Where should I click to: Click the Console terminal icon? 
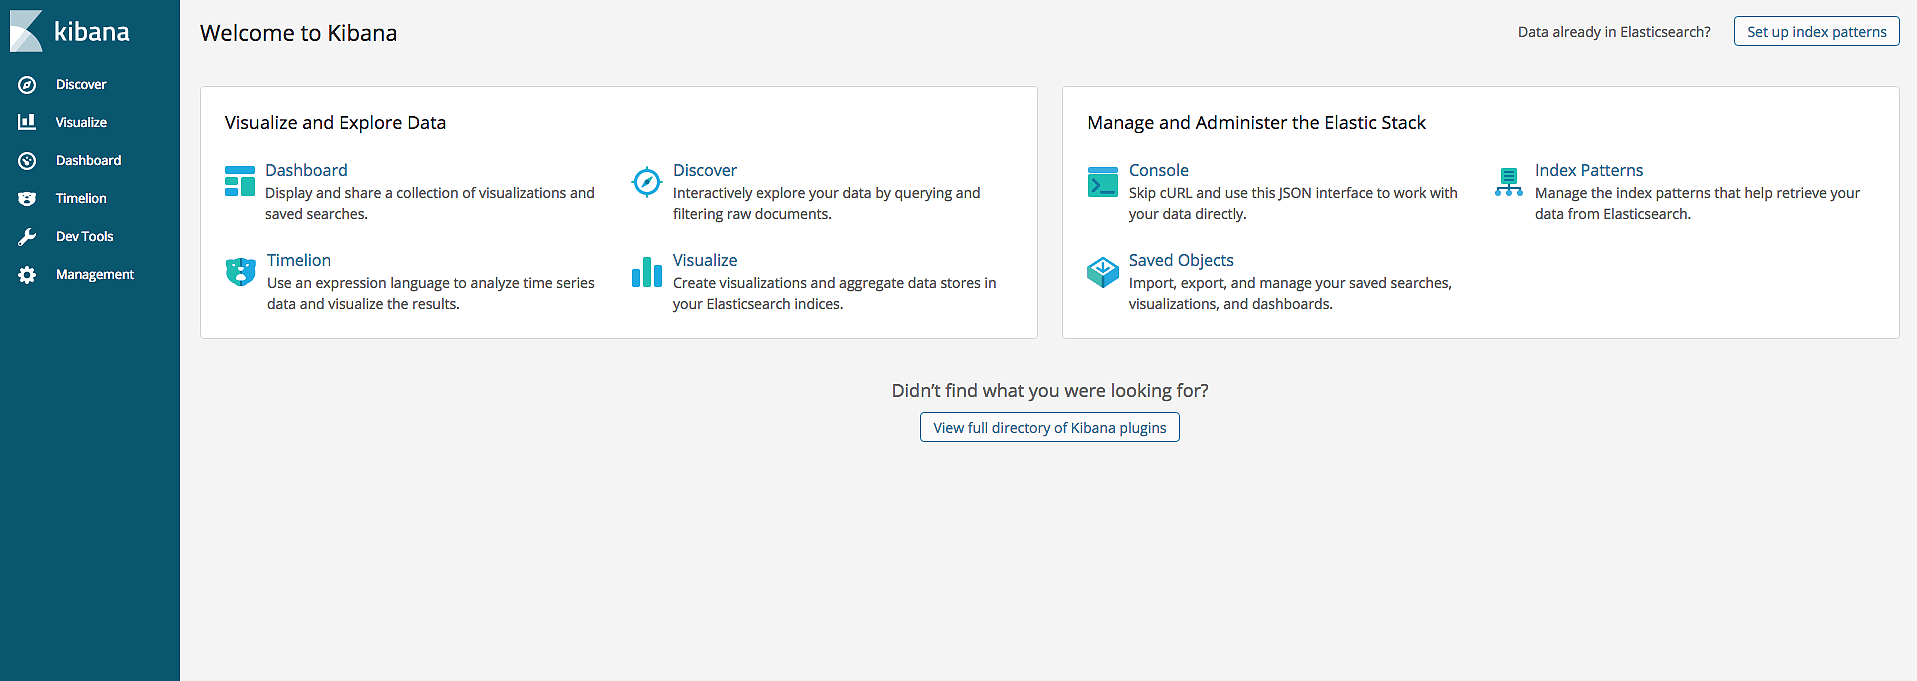1103,182
